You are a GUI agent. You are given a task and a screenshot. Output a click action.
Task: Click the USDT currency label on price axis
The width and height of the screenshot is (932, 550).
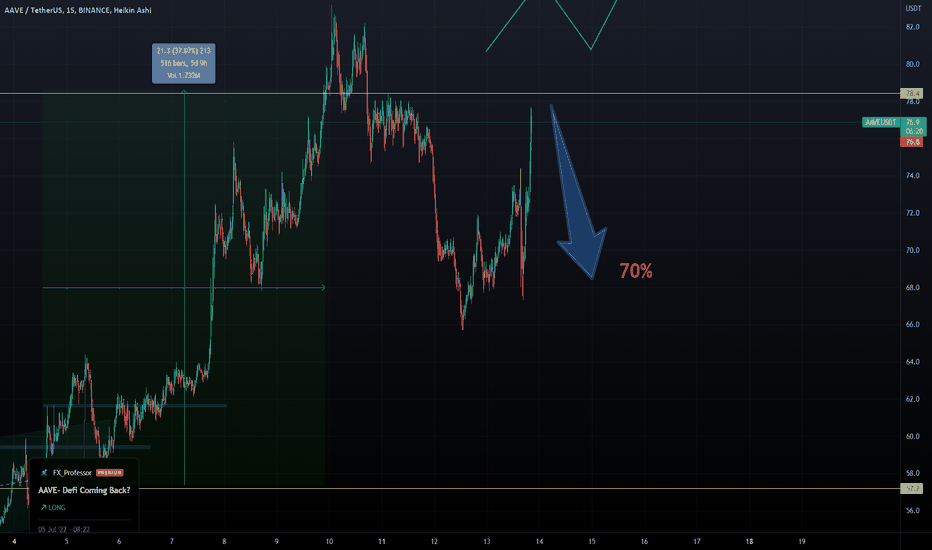(x=913, y=8)
